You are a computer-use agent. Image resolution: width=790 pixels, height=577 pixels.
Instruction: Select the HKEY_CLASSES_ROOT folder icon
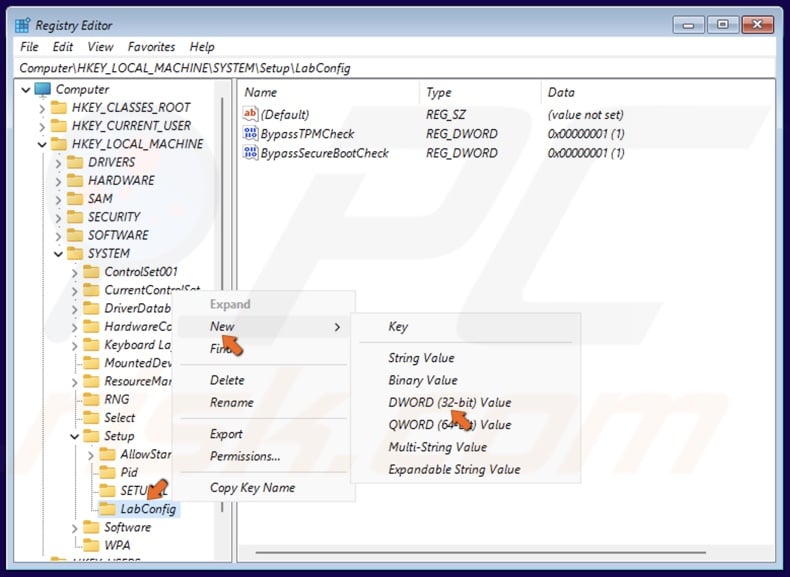point(59,107)
